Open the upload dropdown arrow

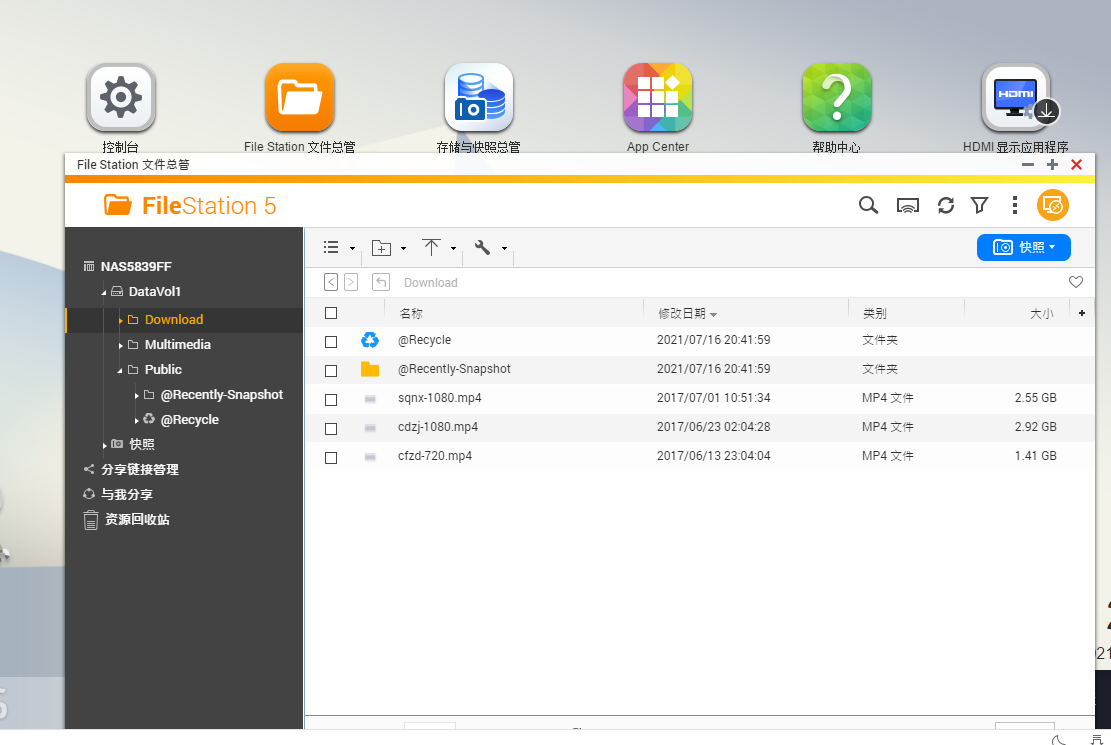pyautogui.click(x=453, y=248)
